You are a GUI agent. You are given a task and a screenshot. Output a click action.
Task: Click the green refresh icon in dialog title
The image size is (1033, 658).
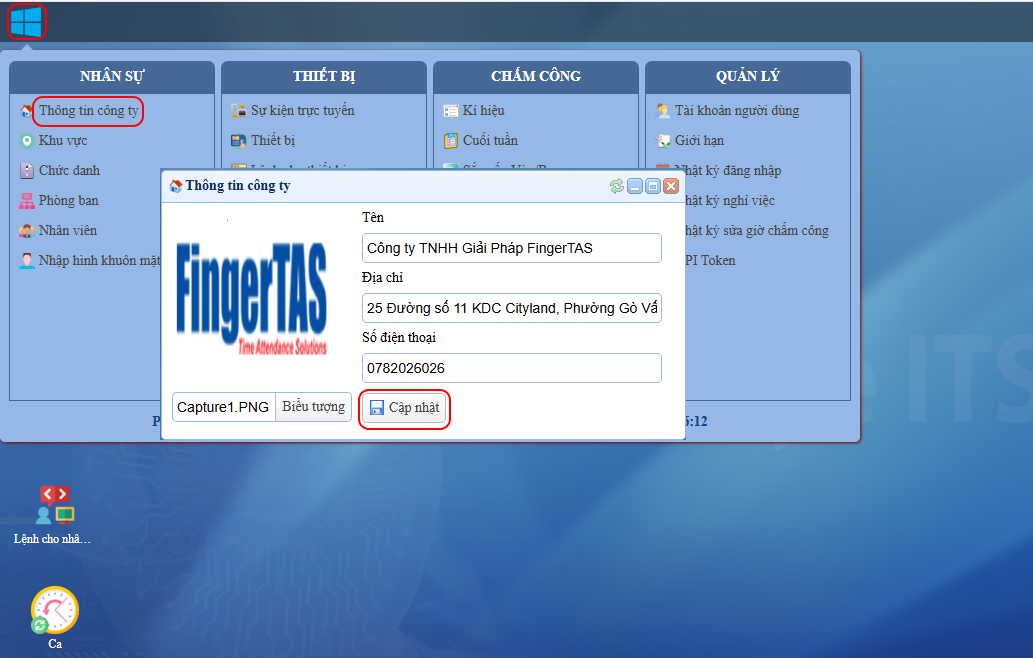617,186
